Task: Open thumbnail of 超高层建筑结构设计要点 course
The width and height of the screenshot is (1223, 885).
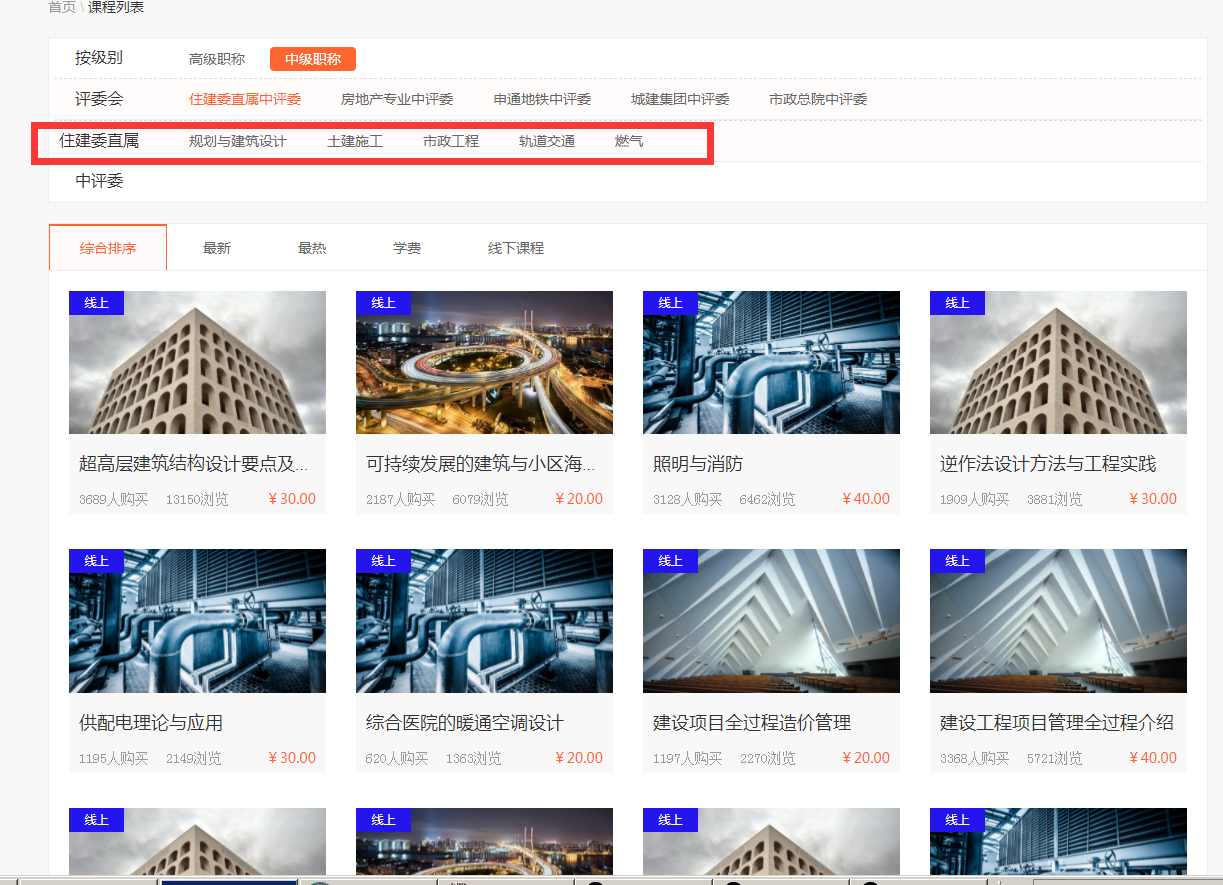Action: (197, 362)
